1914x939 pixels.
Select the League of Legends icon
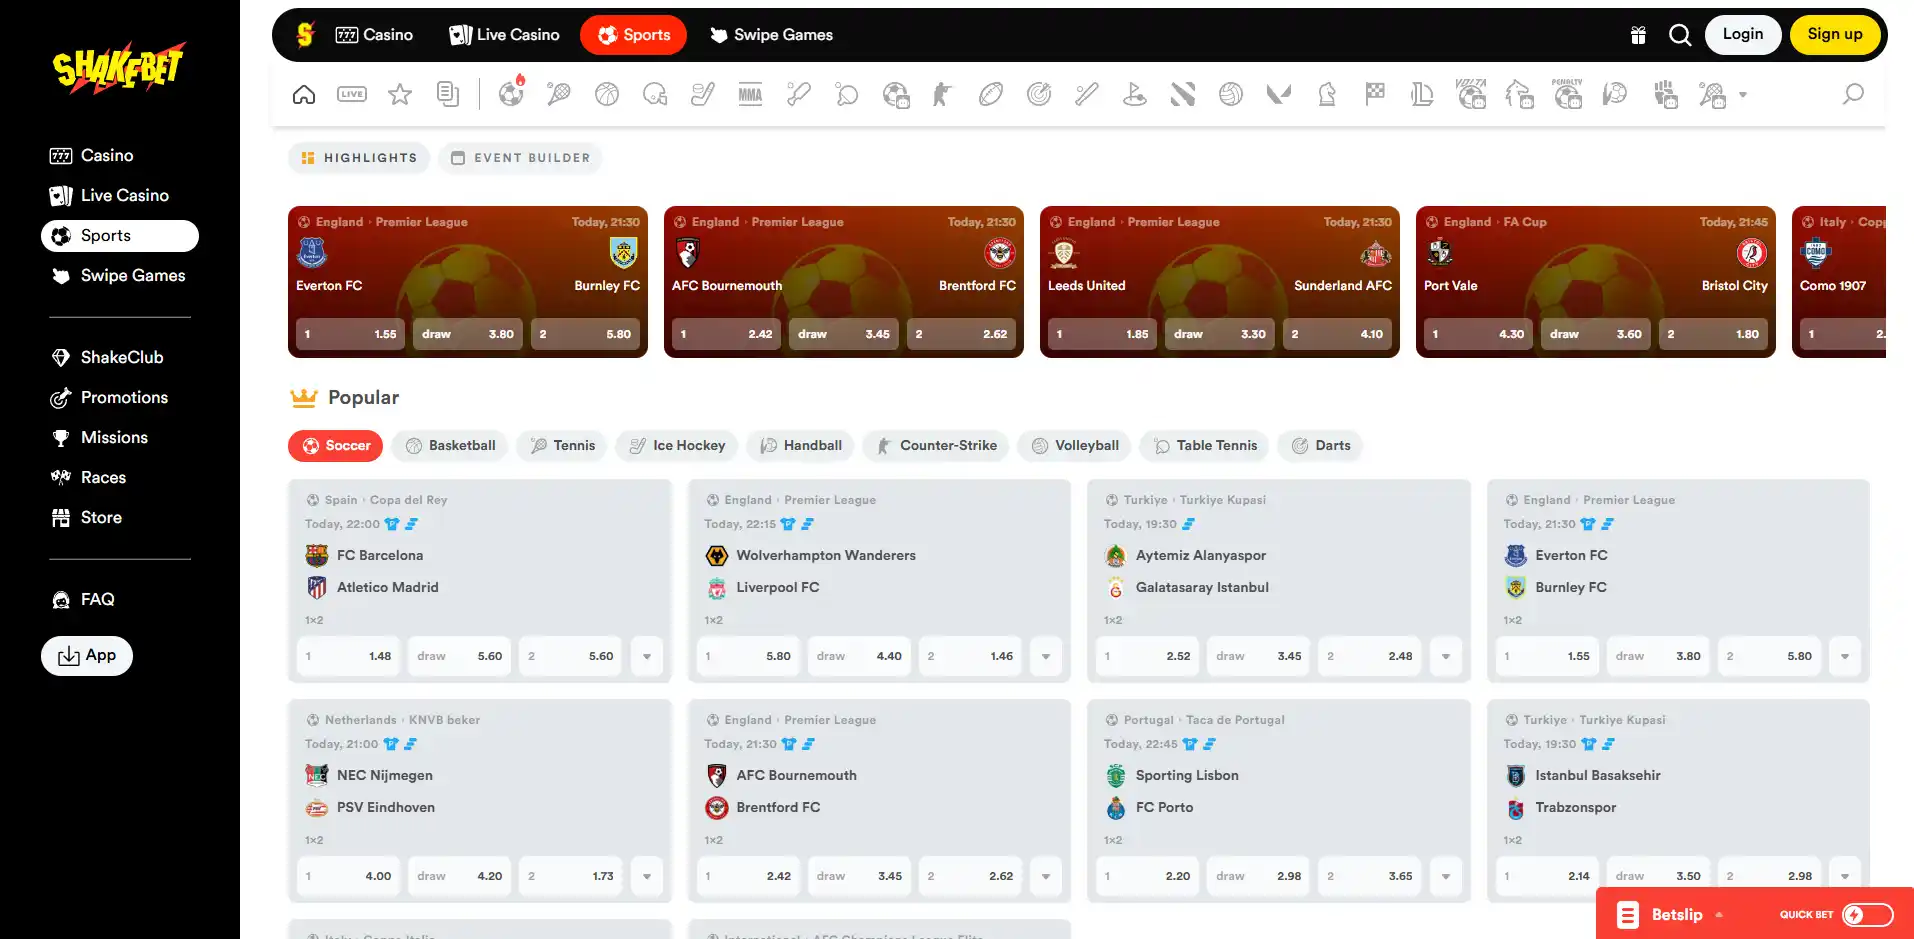[1423, 94]
